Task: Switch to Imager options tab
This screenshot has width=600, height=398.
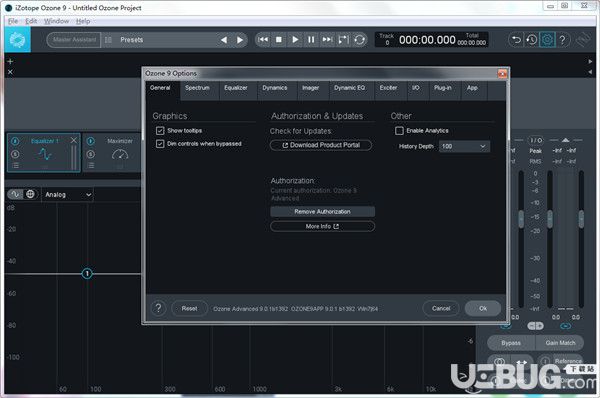Action: (311, 88)
